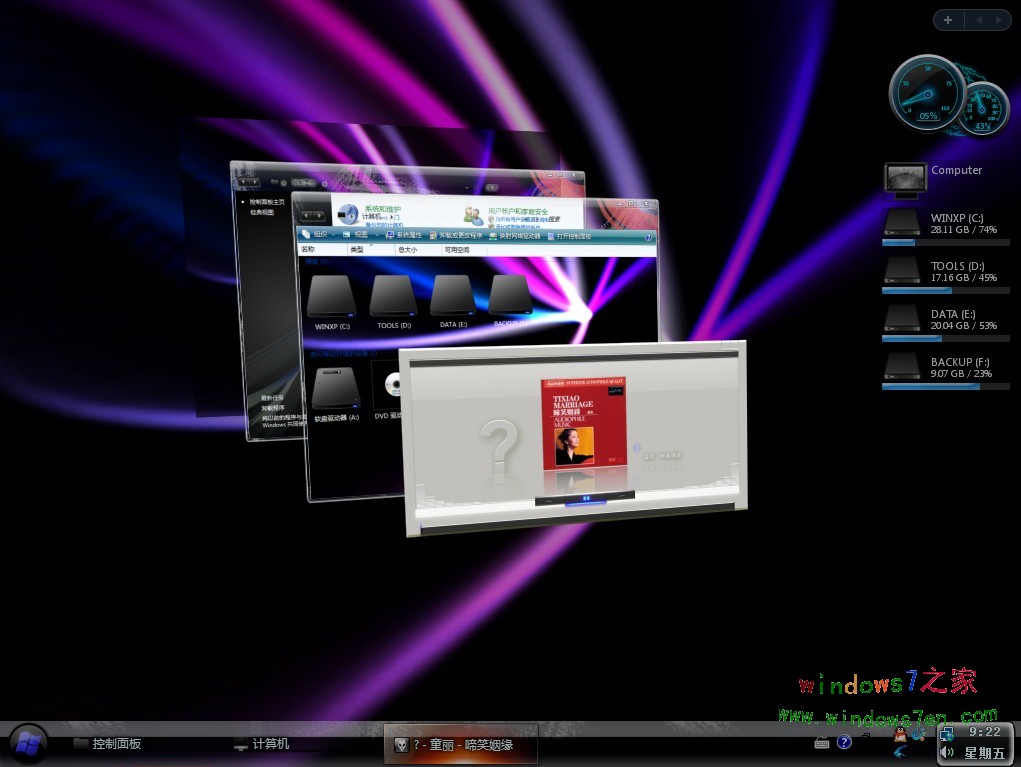Select TOOLS (D:) drive in explorer window

[x=394, y=299]
